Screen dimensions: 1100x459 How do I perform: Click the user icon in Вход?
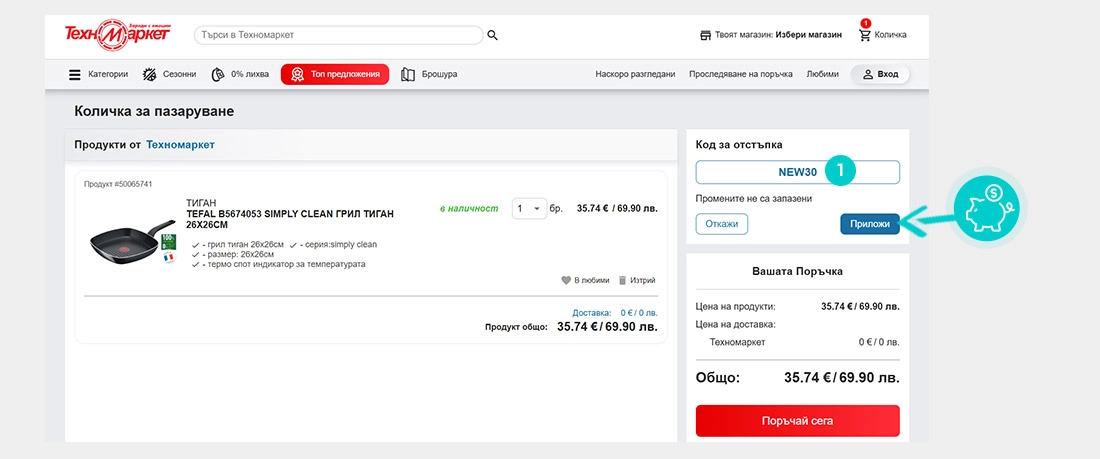click(868, 74)
